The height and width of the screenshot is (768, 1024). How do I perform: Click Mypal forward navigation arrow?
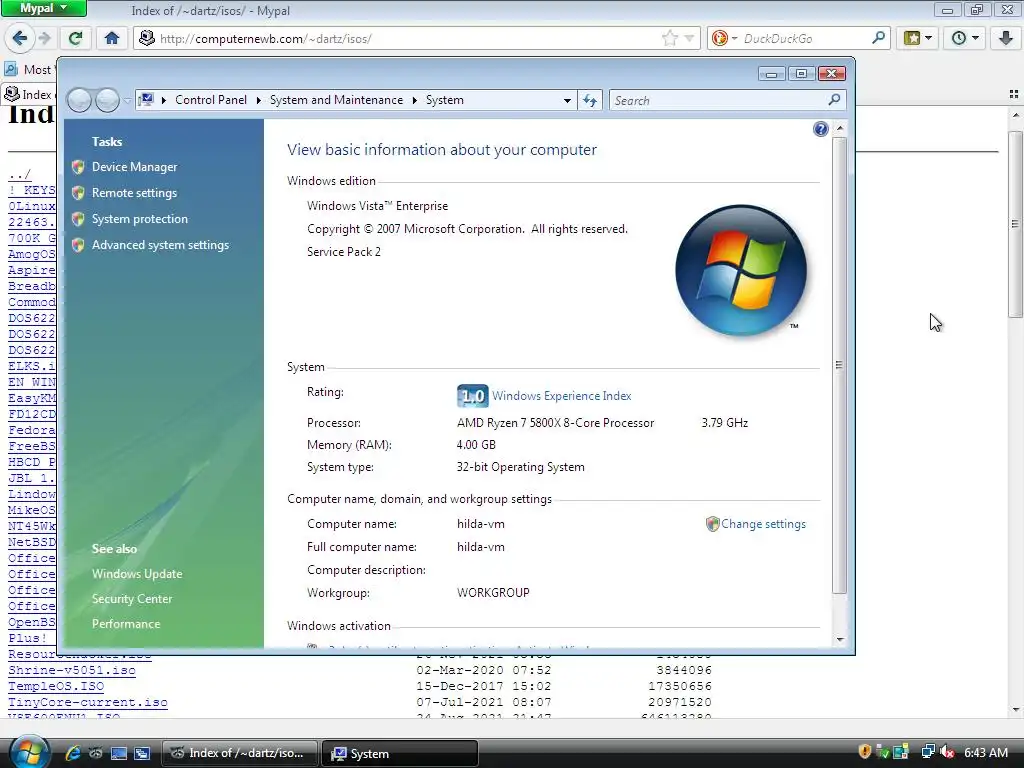coord(44,39)
